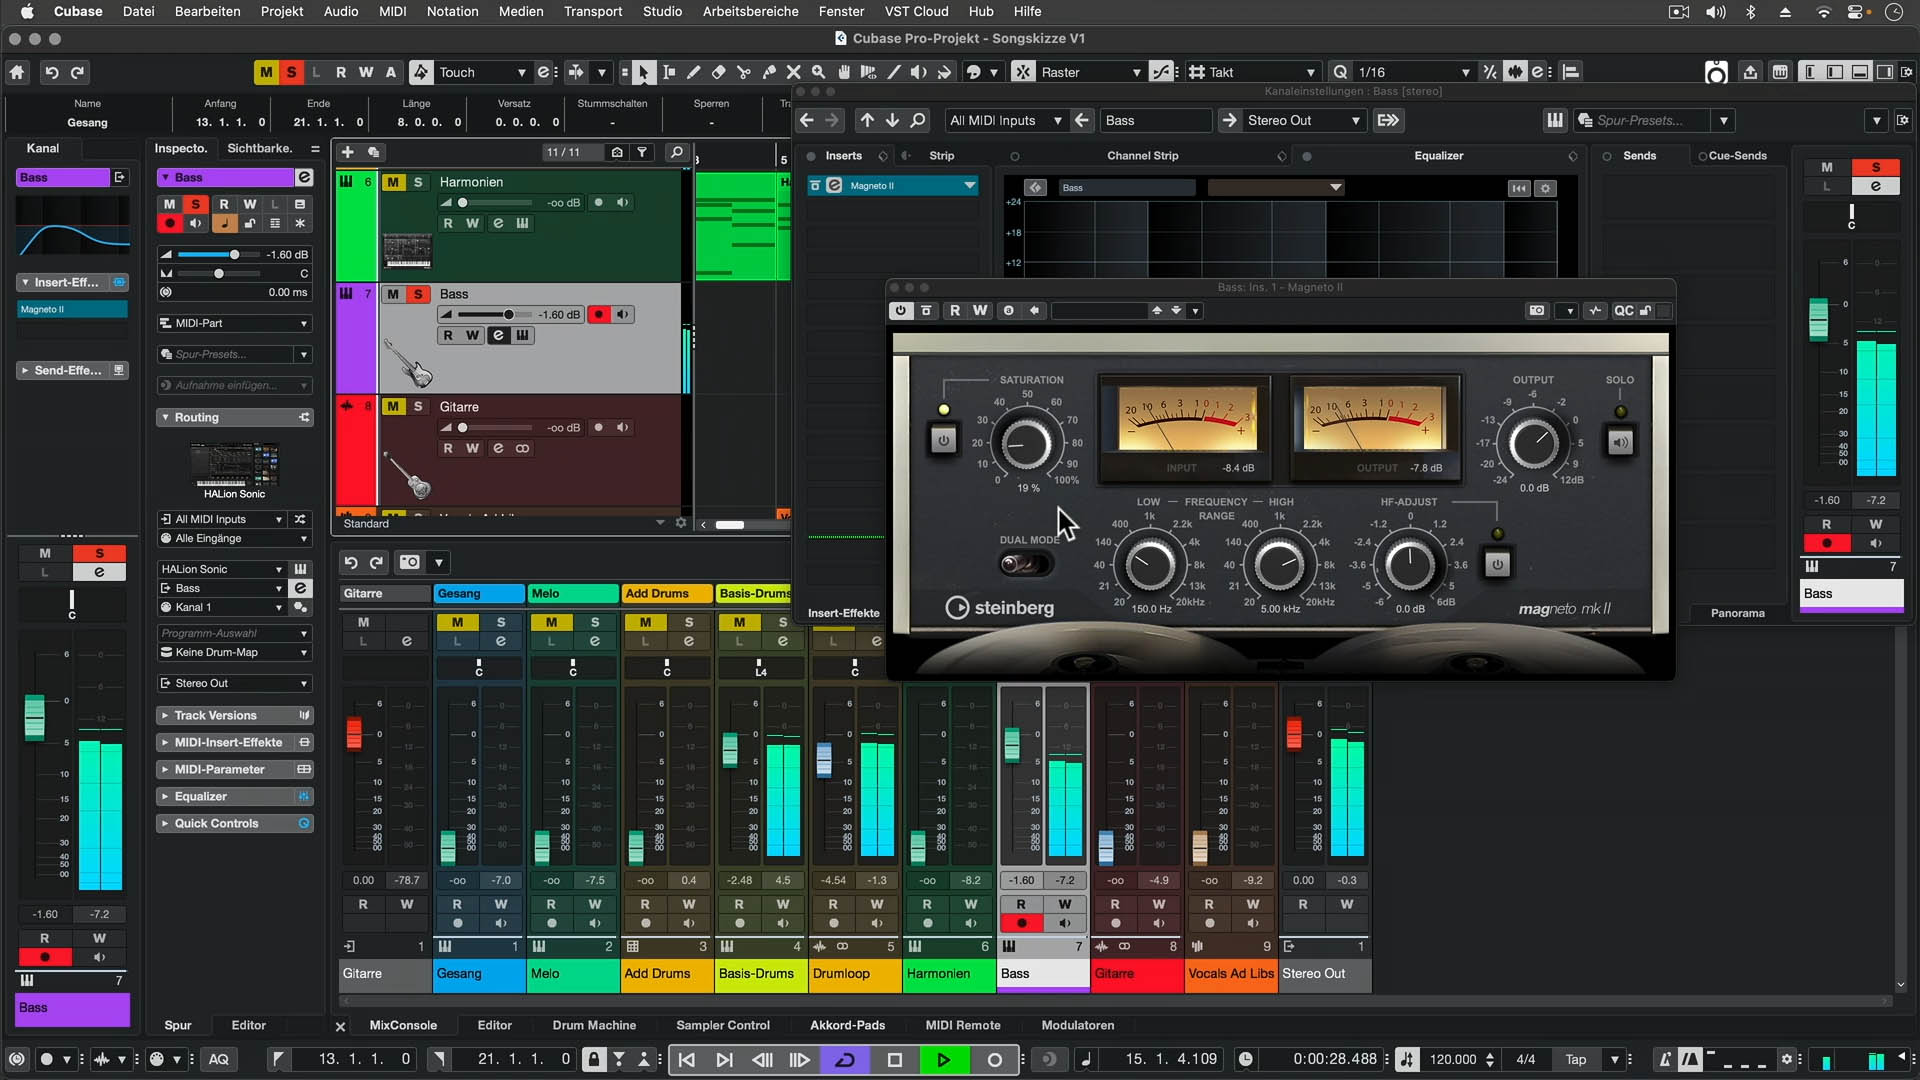Click the Akkord-Pads tab

(847, 1025)
